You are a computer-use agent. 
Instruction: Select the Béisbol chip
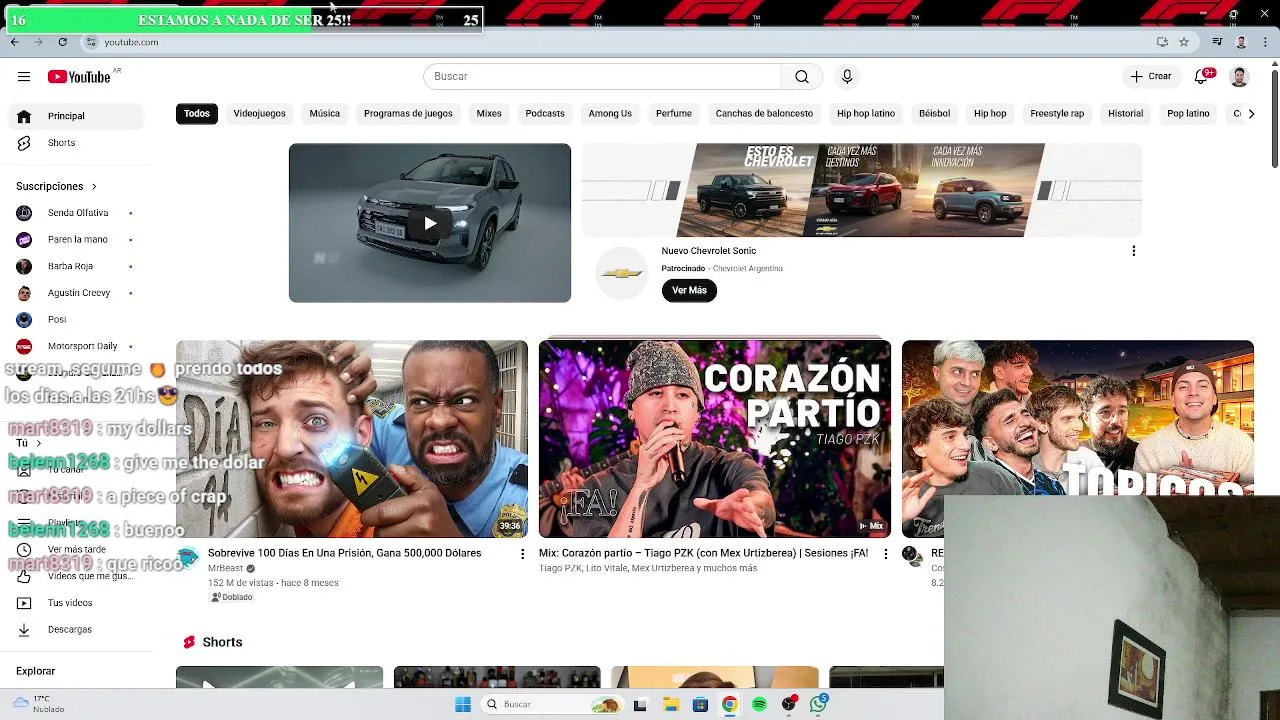(934, 114)
